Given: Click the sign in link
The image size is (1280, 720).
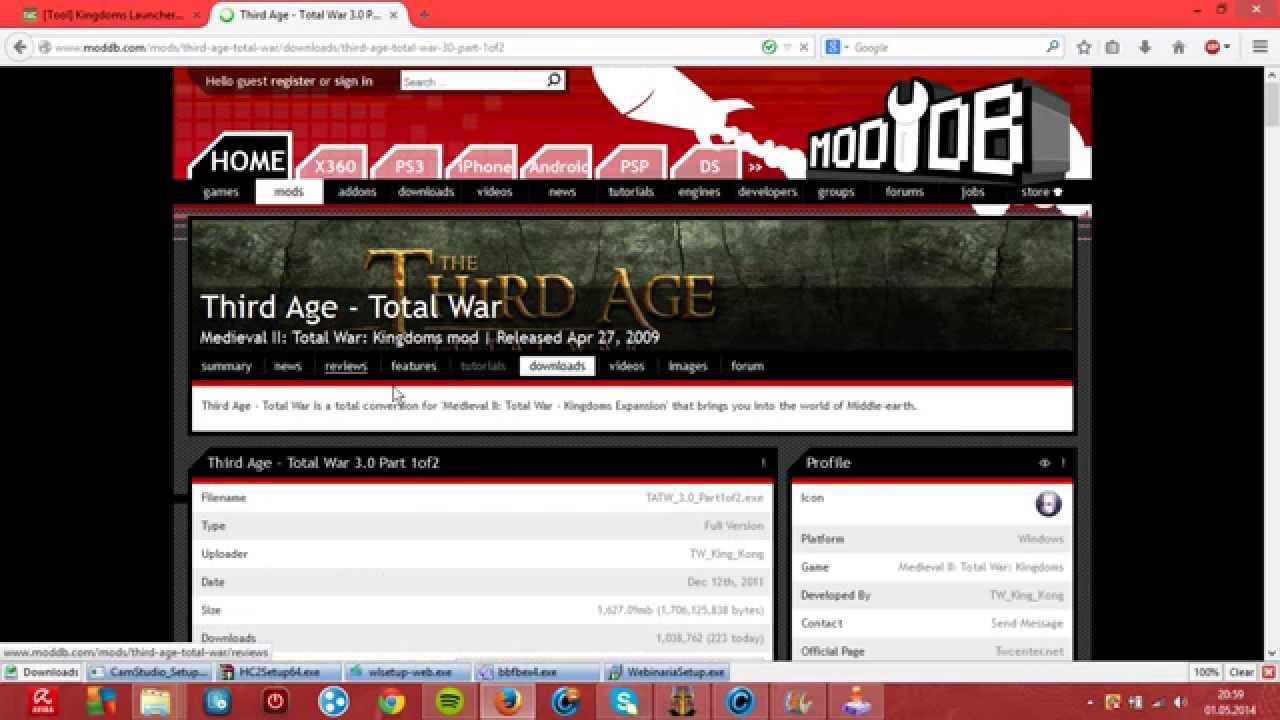Looking at the screenshot, I should (353, 81).
